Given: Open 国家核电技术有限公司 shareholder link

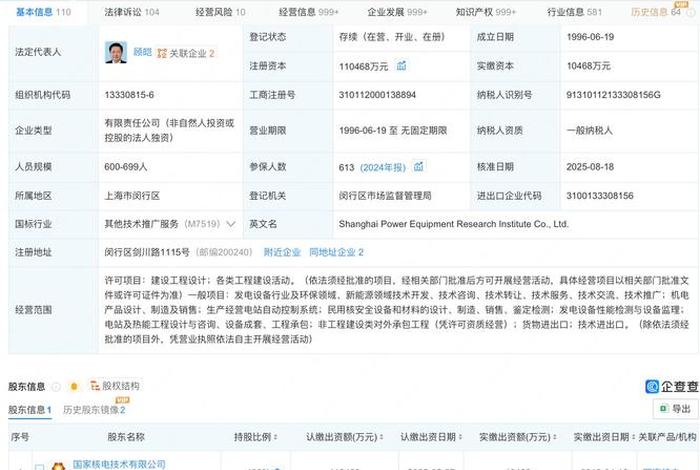Looking at the screenshot, I should pyautogui.click(x=119, y=465).
